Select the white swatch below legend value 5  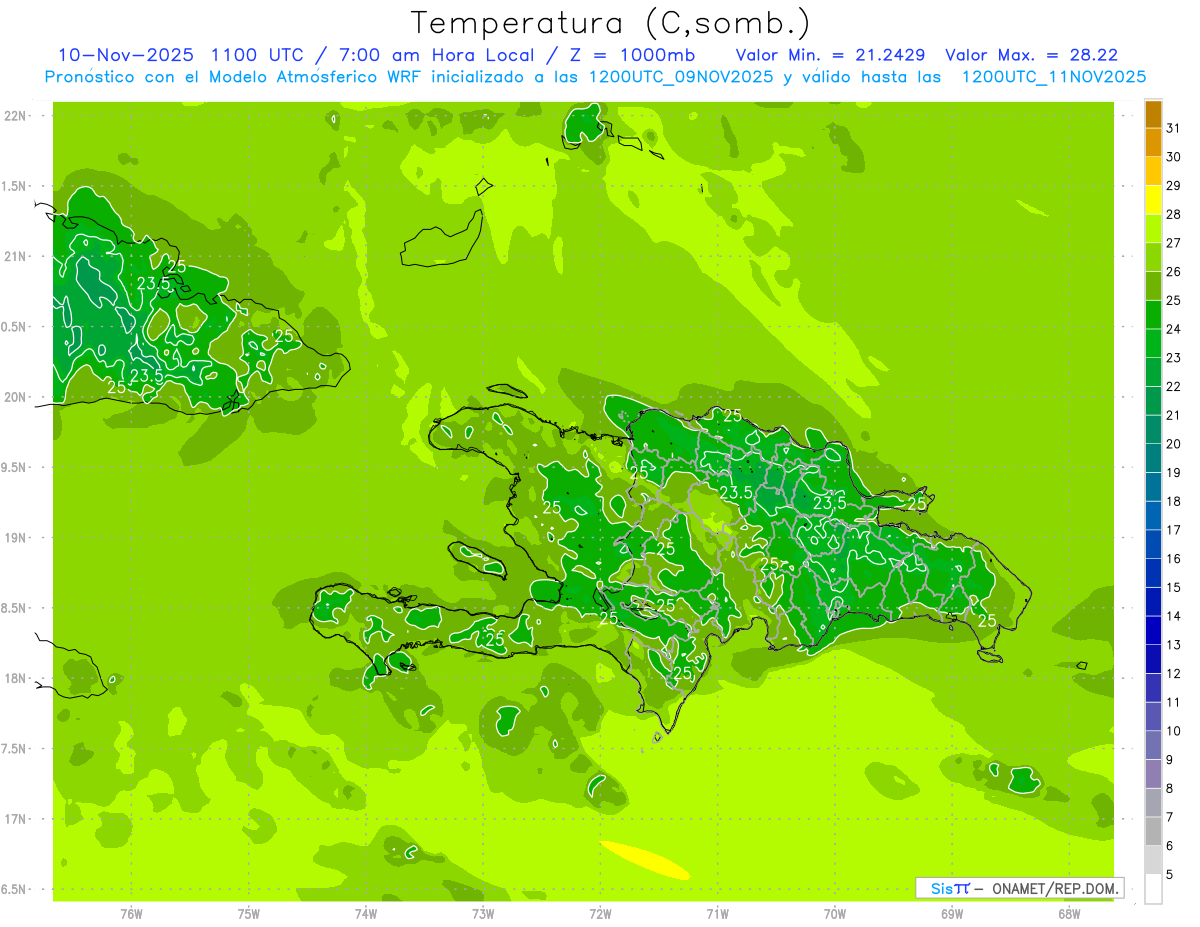(1153, 889)
